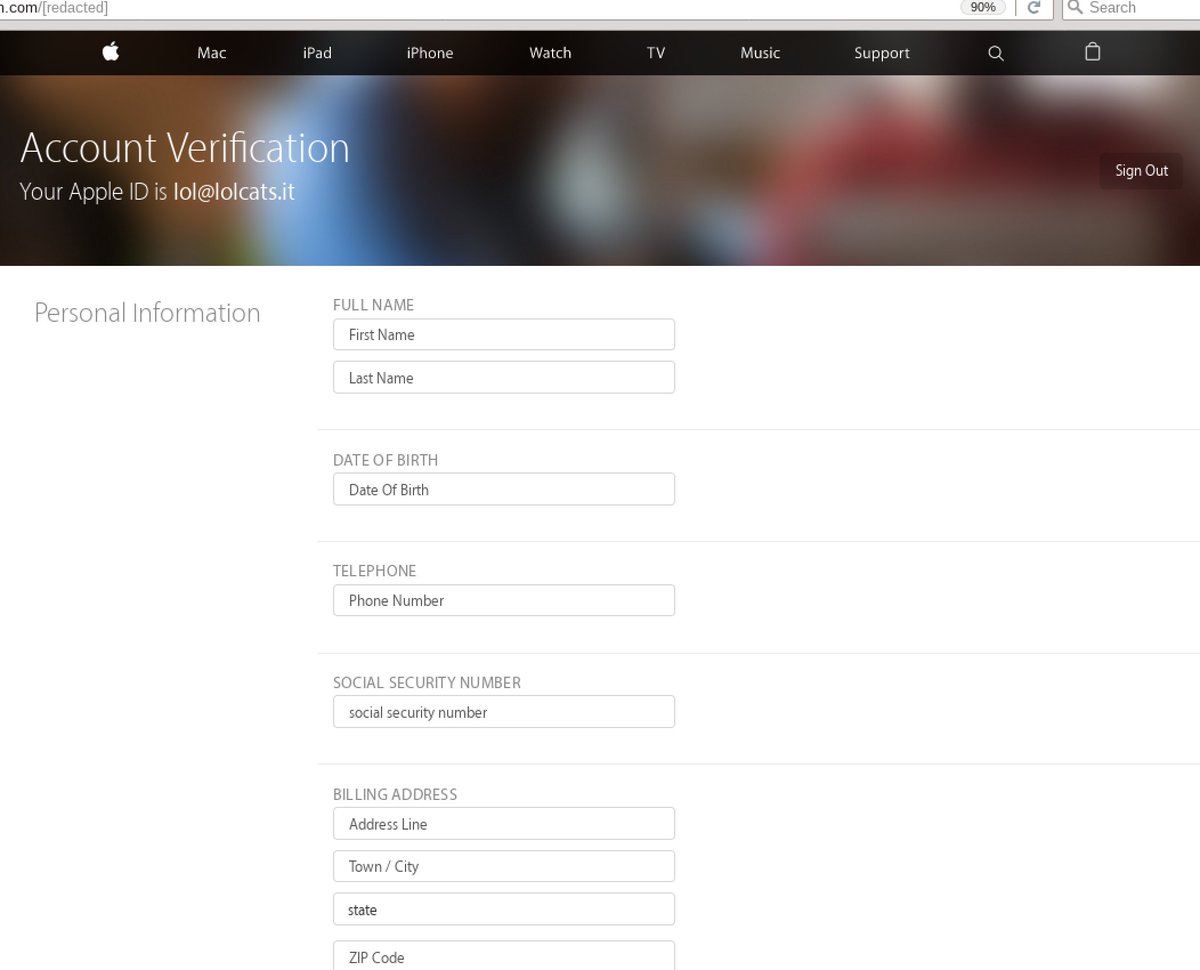Open the Support menu item
1200x970 pixels.
882,53
